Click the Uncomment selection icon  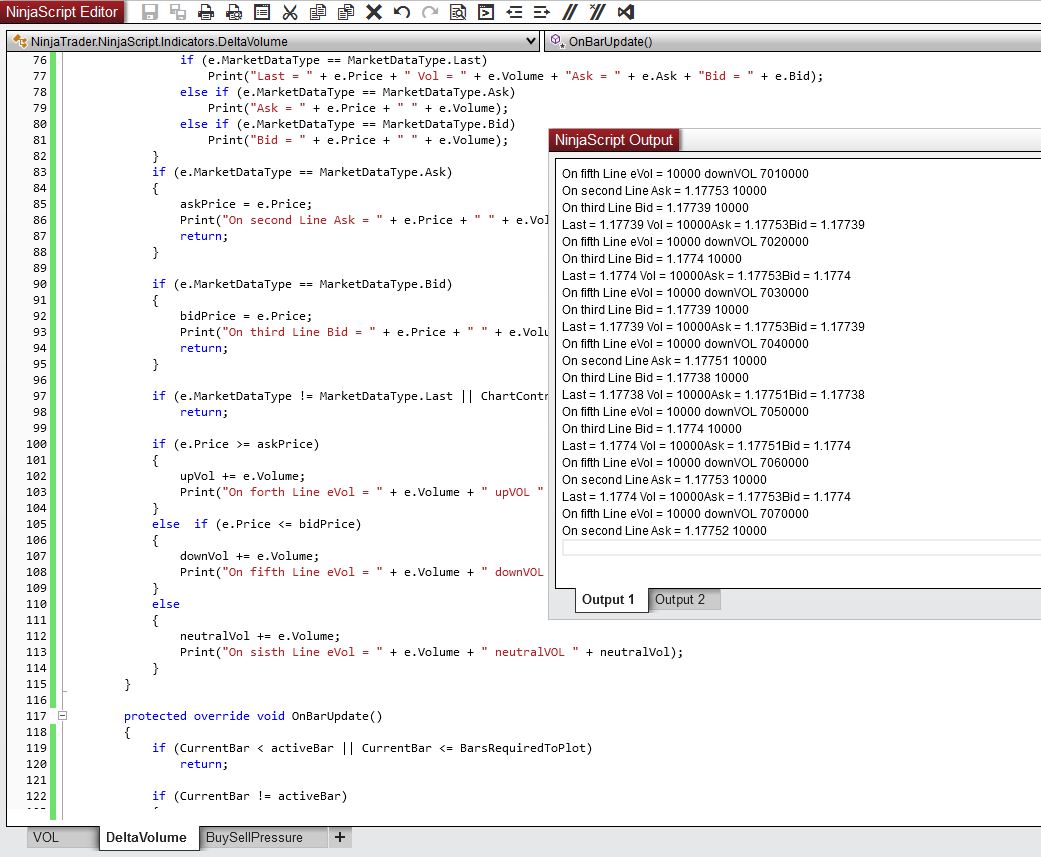tap(597, 13)
